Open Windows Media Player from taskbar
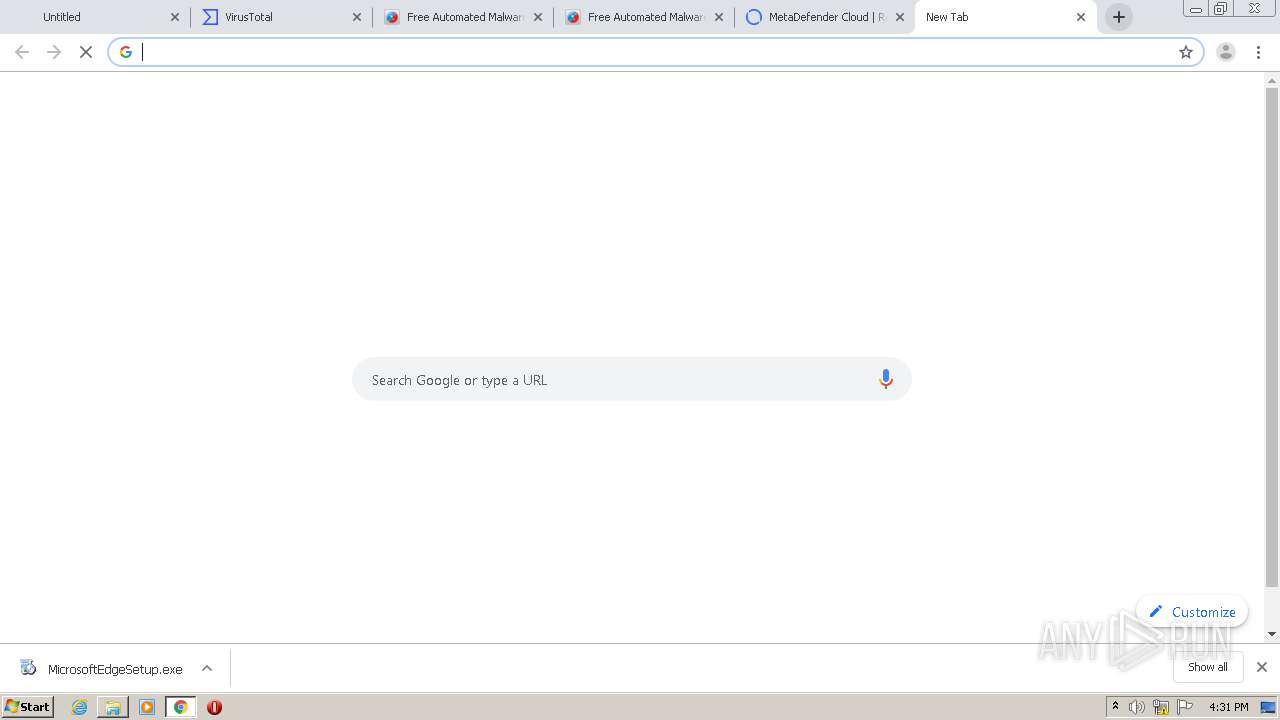Screen dimensions: 1280x720 (x=147, y=707)
